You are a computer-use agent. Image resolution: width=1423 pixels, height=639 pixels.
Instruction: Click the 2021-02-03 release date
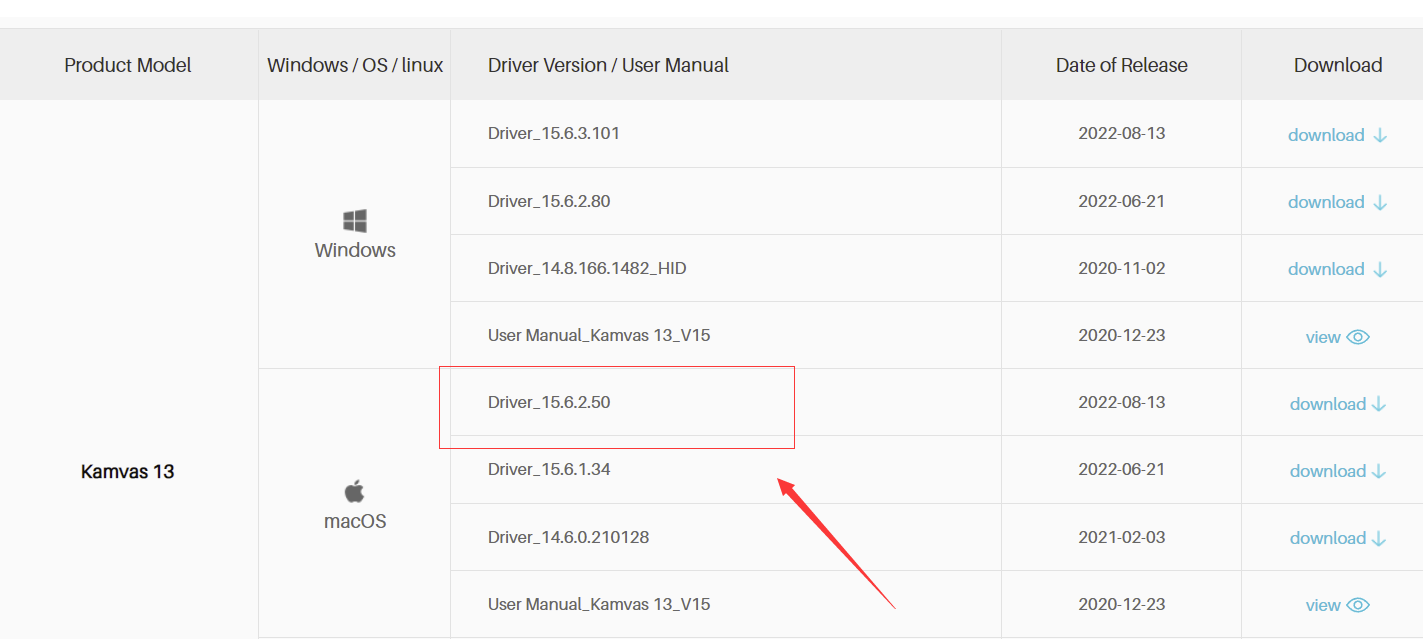1122,537
